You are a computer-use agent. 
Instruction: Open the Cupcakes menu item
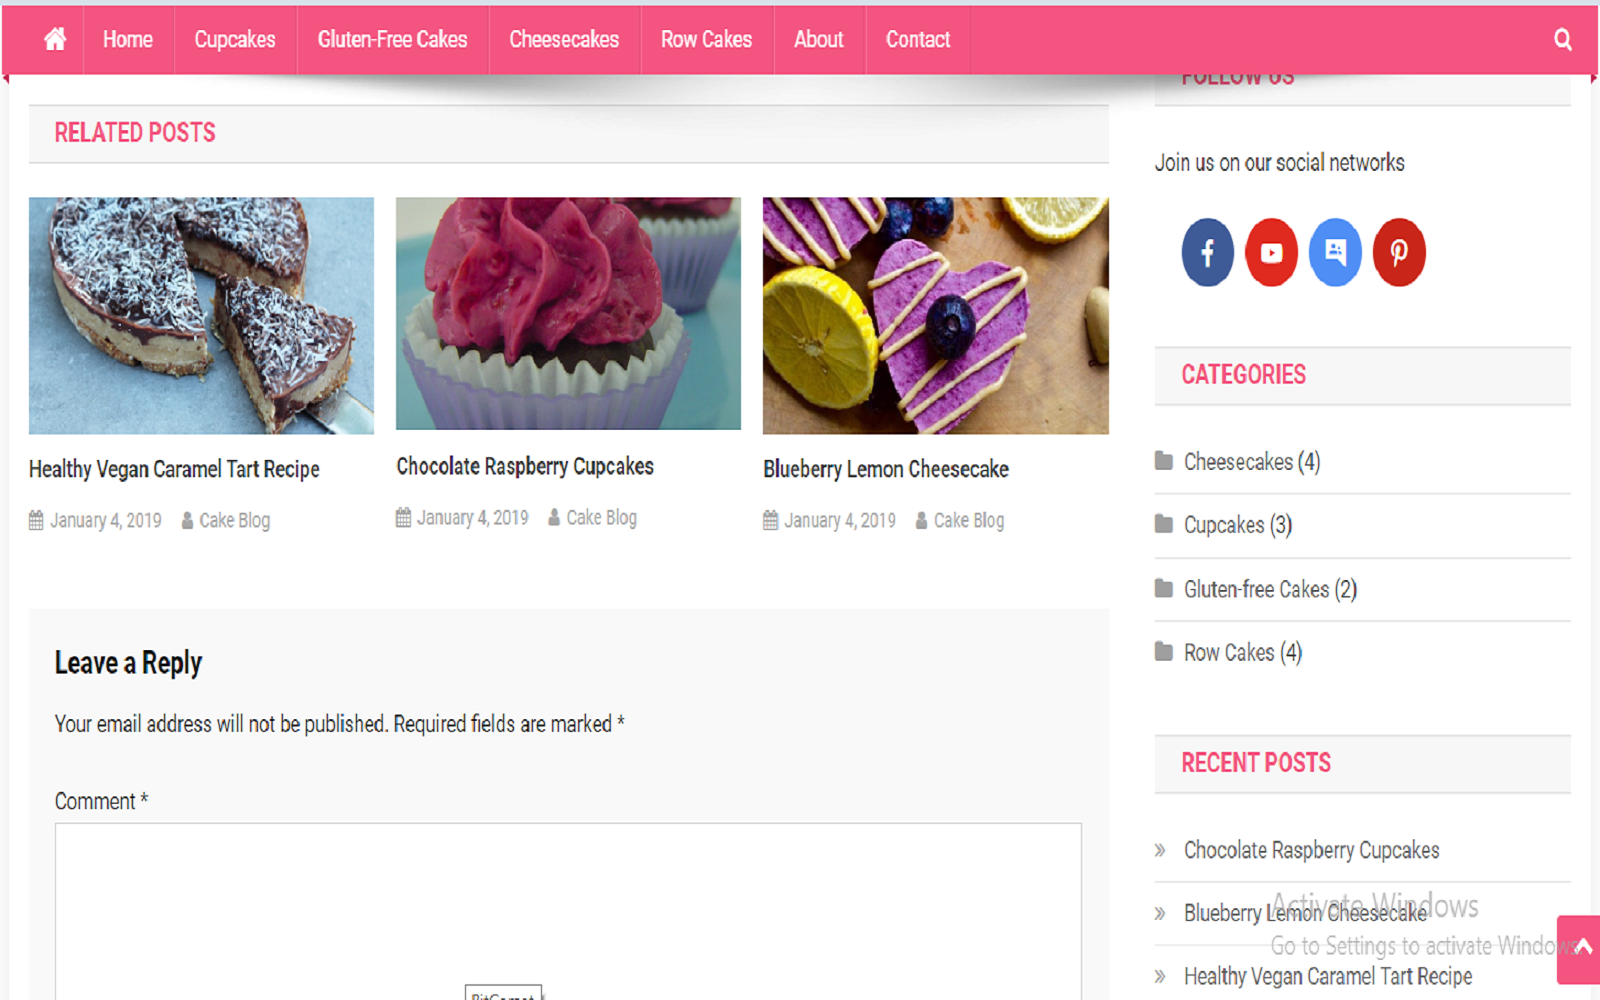pyautogui.click(x=235, y=39)
